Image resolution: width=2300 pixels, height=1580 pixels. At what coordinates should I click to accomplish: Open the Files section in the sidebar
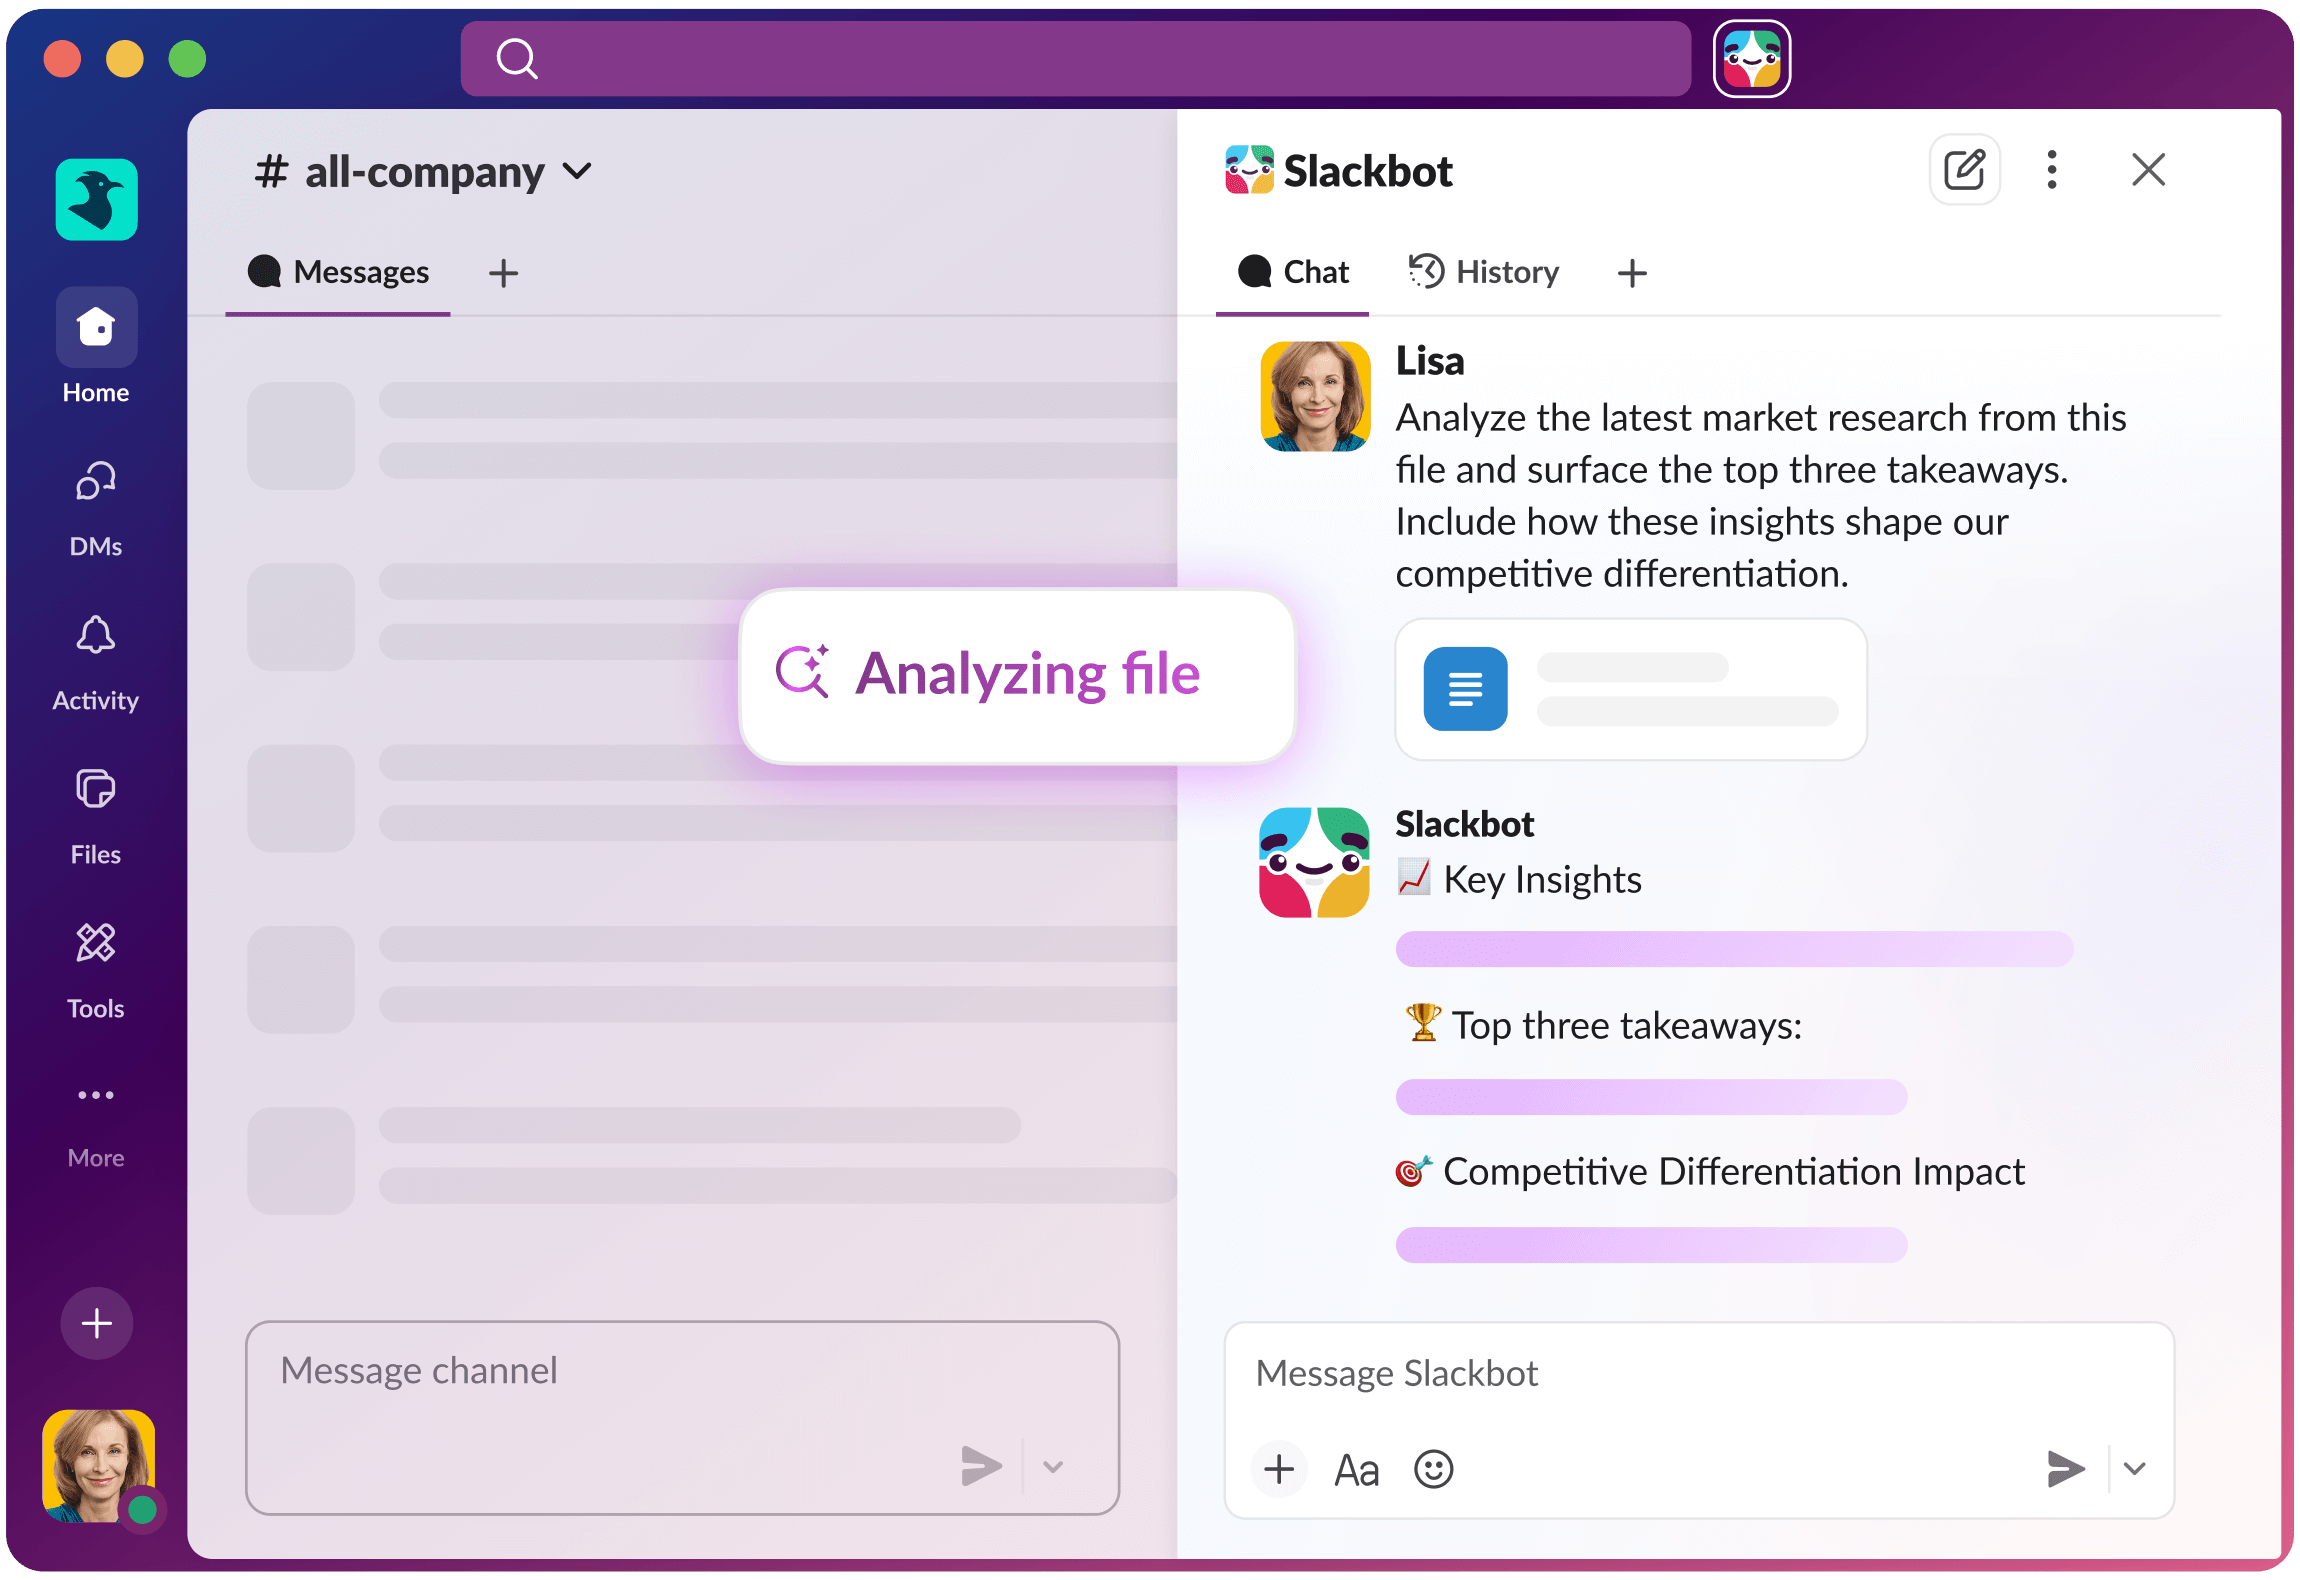click(x=95, y=790)
